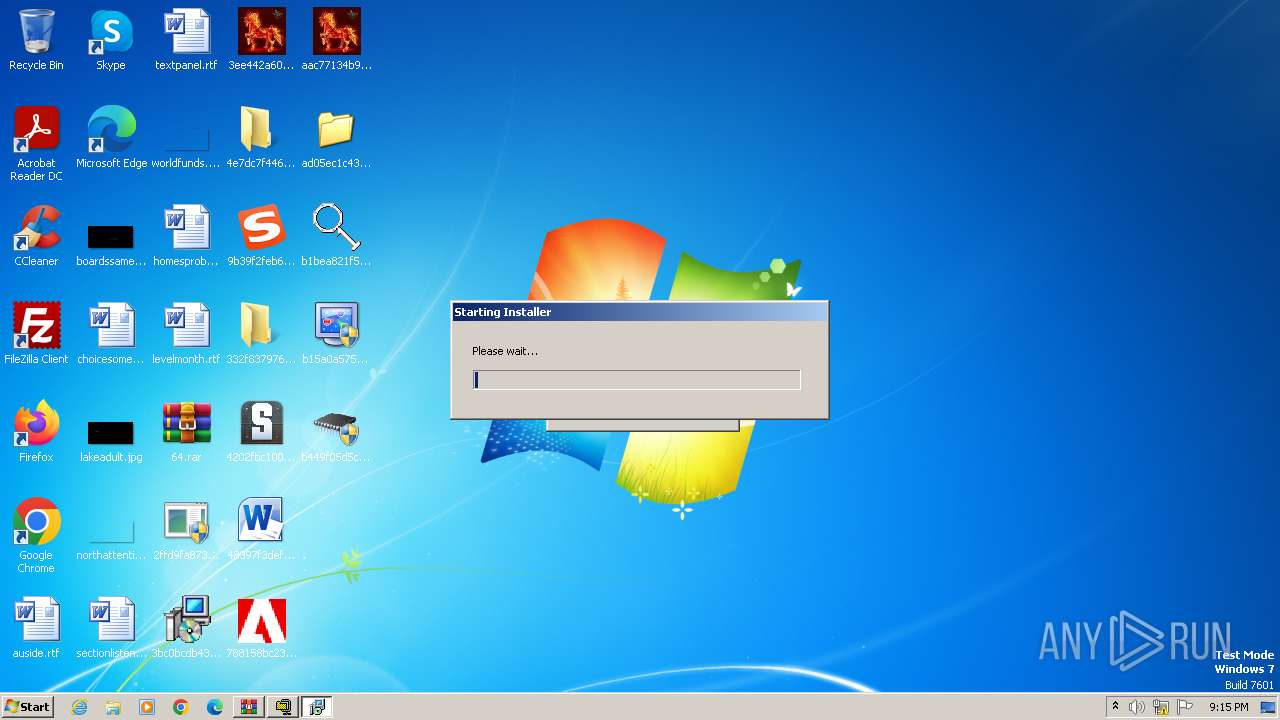The width and height of the screenshot is (1280, 720).
Task: Select the 48397f3def Word icon
Action: coord(261,530)
